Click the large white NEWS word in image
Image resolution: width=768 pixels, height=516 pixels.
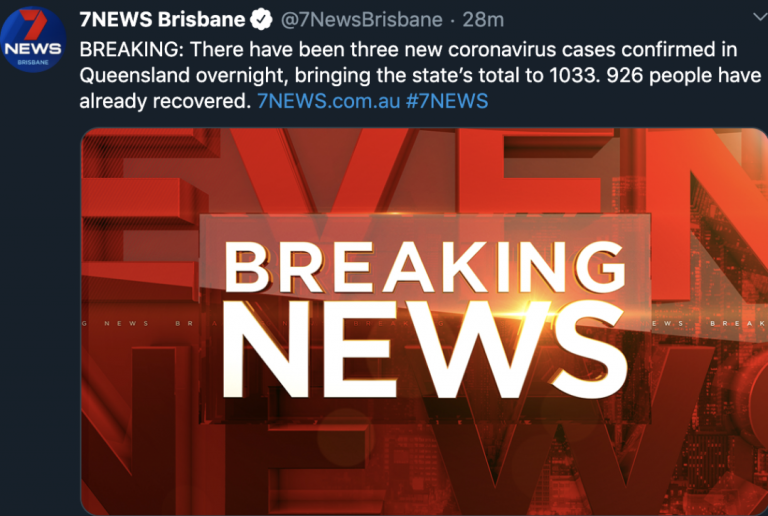[x=424, y=349]
